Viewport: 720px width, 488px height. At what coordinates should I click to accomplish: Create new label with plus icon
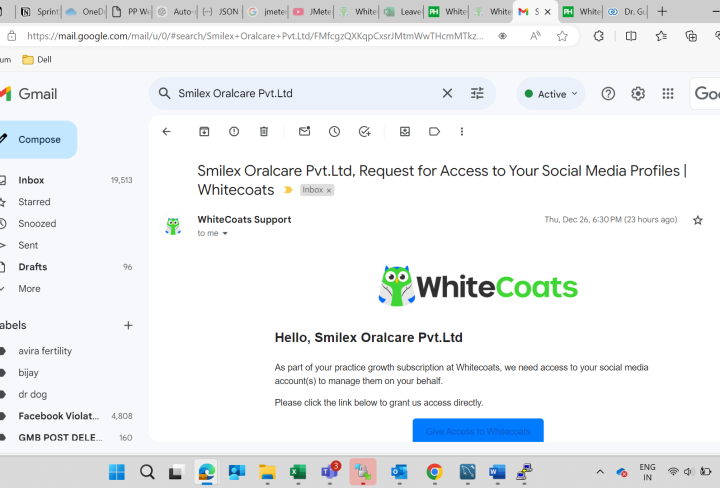pyautogui.click(x=128, y=325)
